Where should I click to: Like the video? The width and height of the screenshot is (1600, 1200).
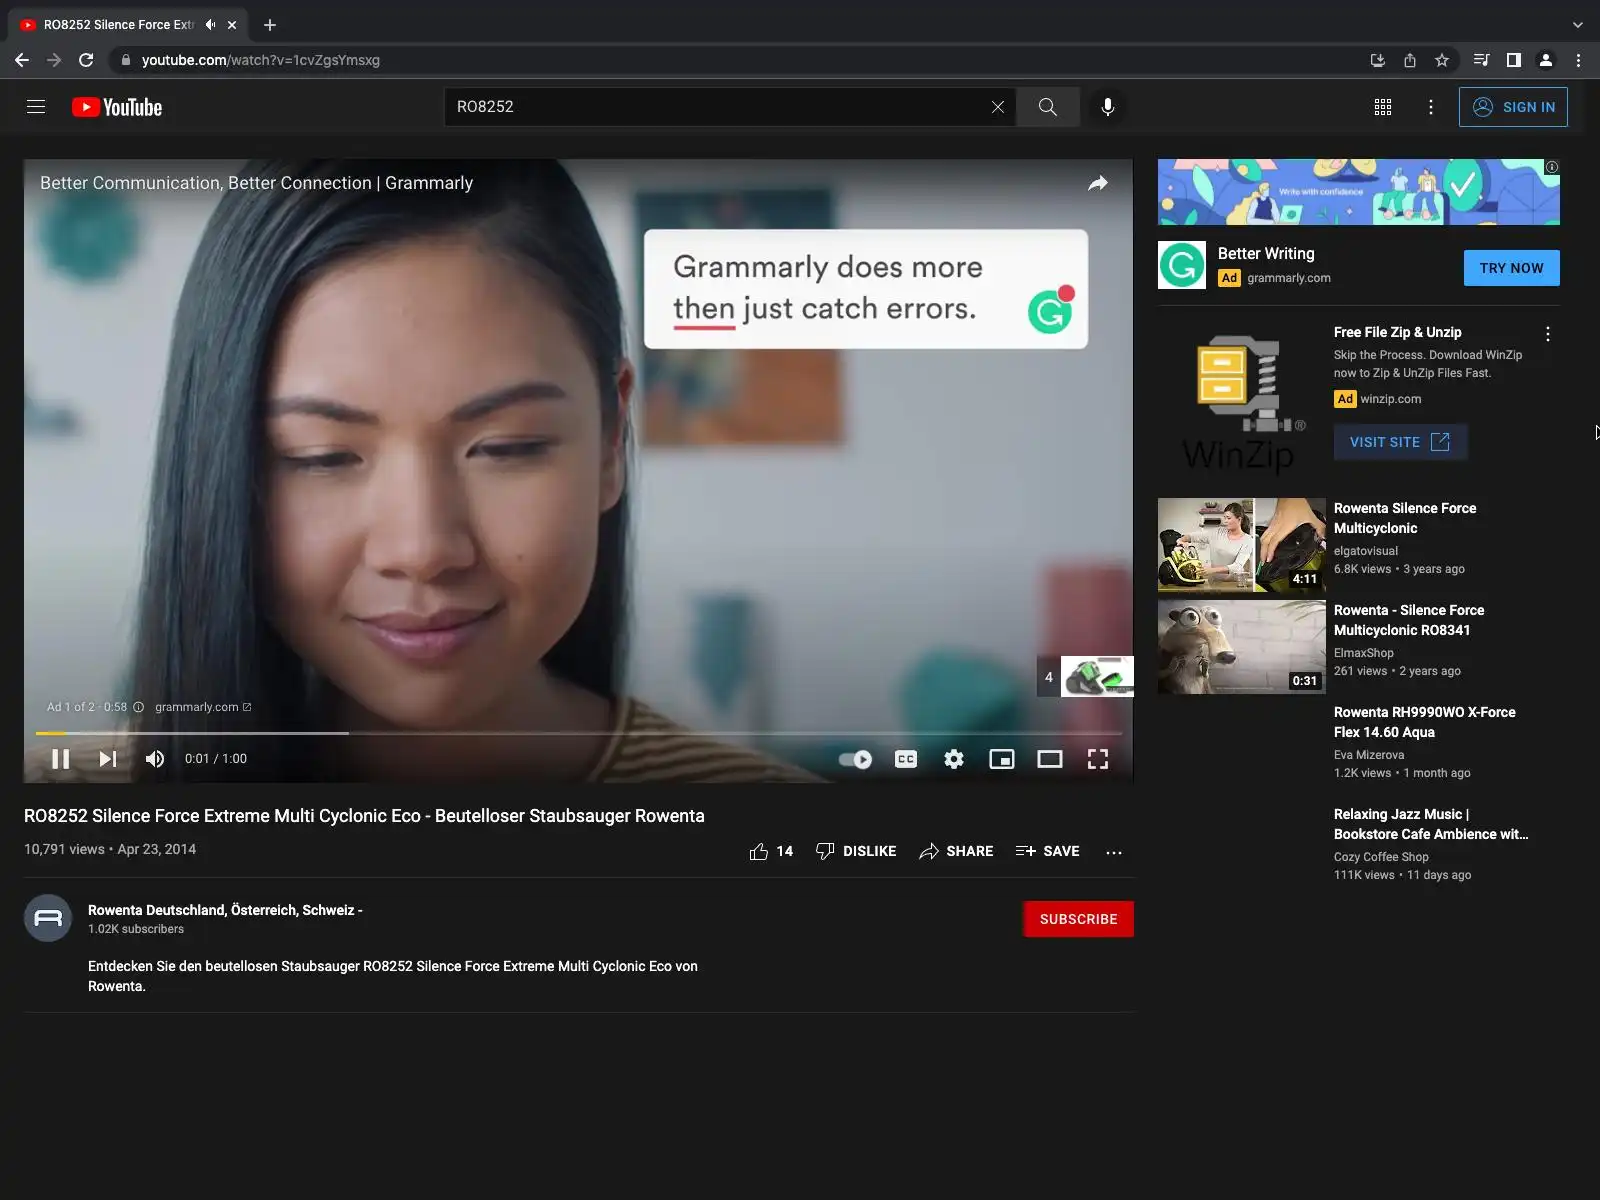pyautogui.click(x=770, y=851)
